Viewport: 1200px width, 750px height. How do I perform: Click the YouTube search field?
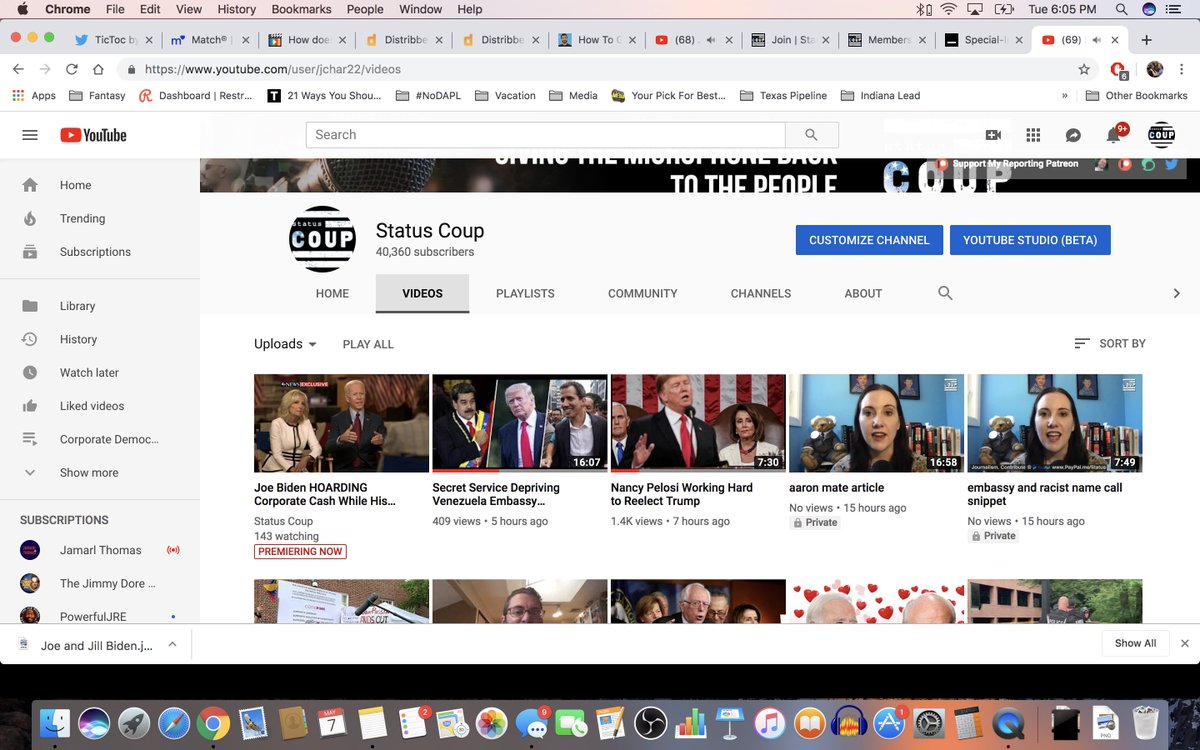coord(546,135)
